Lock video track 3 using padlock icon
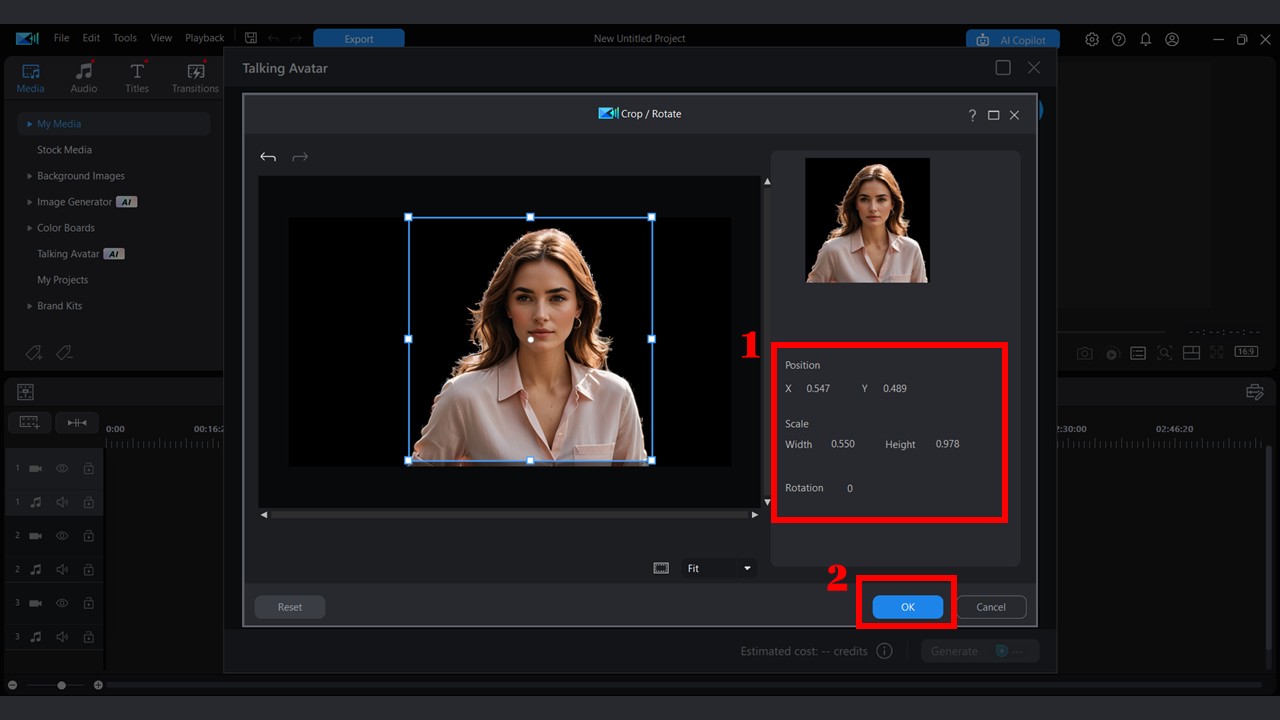This screenshot has height=720, width=1280. tap(88, 603)
